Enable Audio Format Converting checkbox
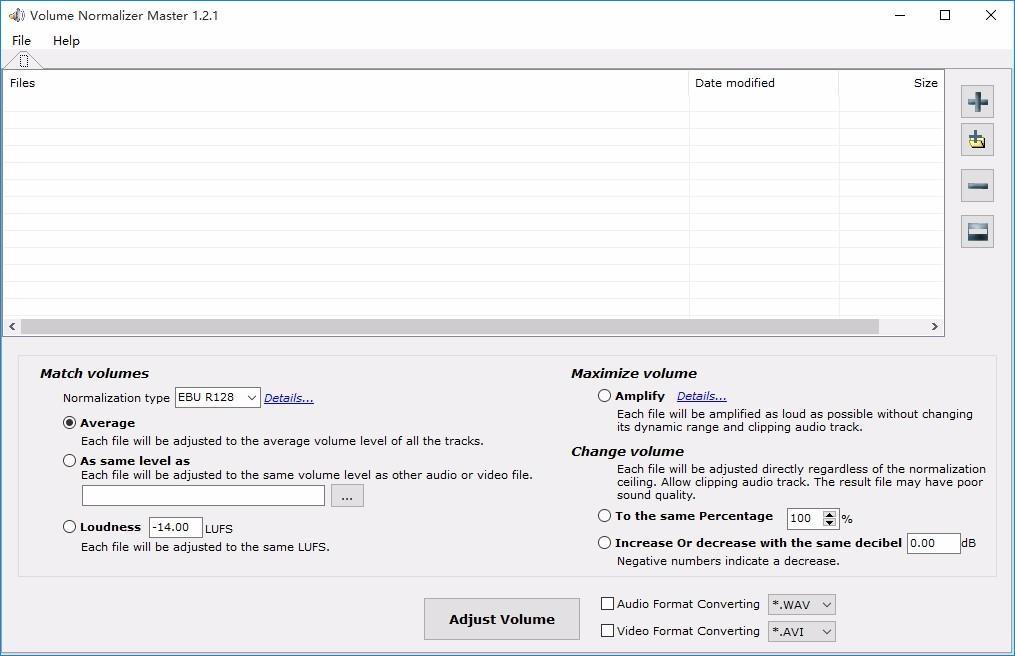The image size is (1015, 656). [x=607, y=604]
